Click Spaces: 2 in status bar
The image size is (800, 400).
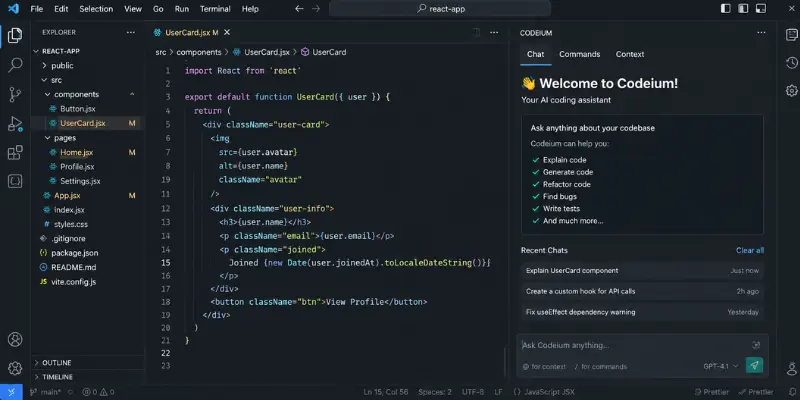coord(435,392)
